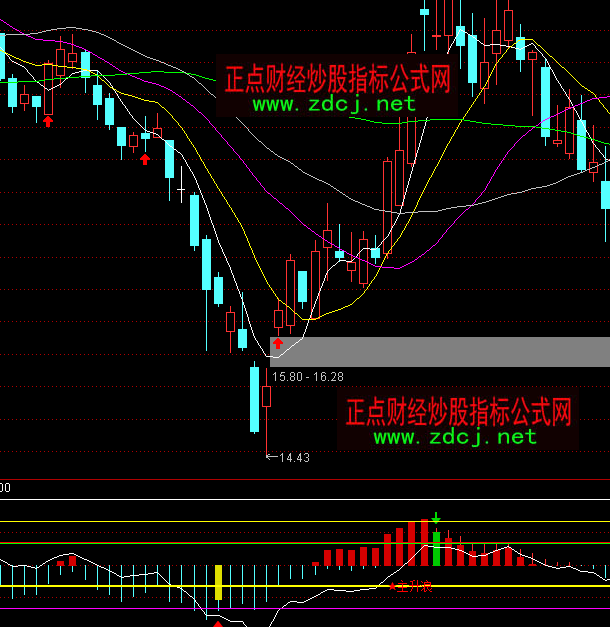Click the red up arrow between the other two
Viewport: 610px width, 627px height.
(x=145, y=158)
